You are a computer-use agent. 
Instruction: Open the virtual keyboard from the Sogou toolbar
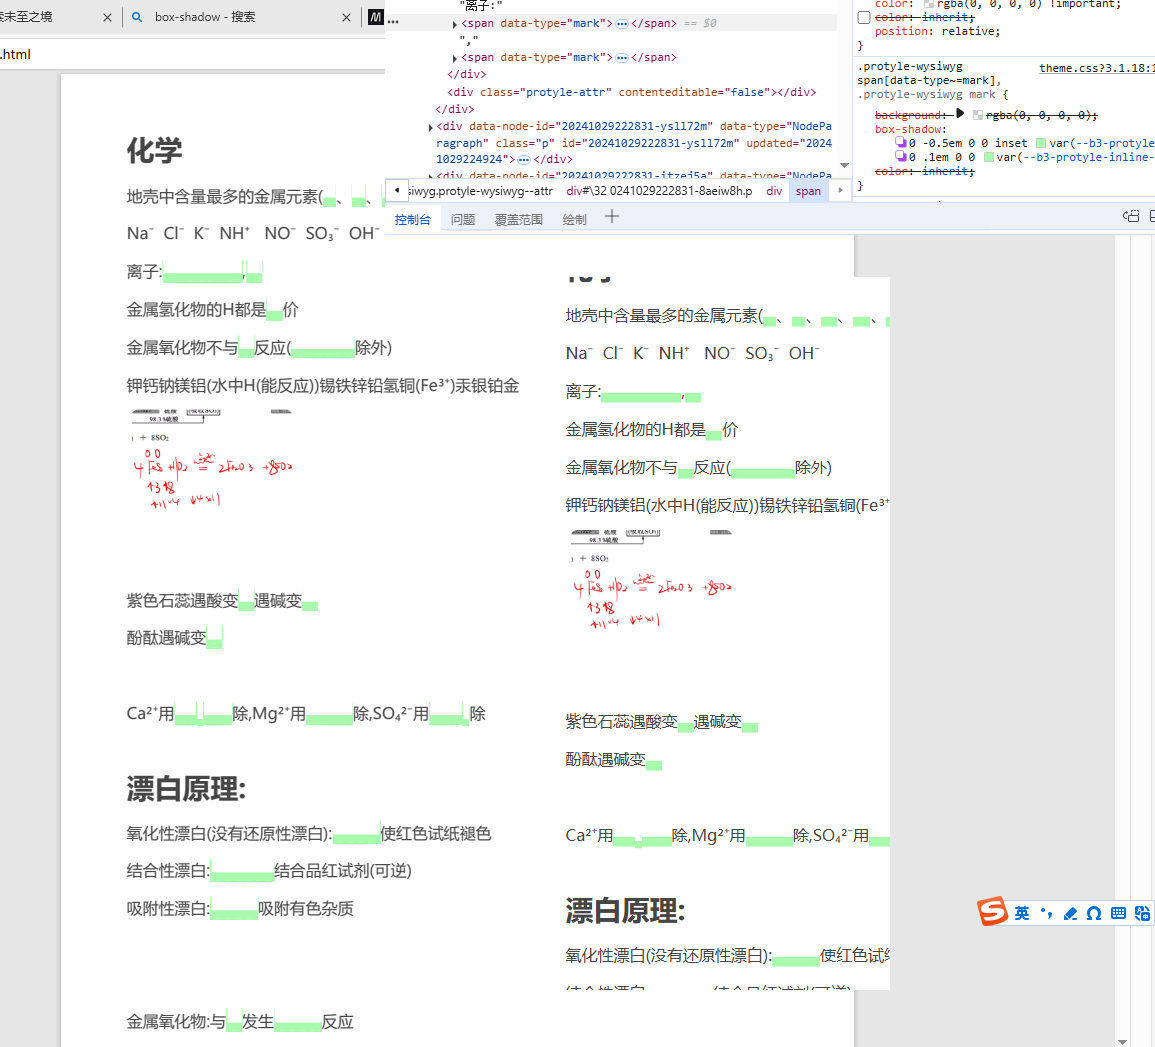point(1119,913)
